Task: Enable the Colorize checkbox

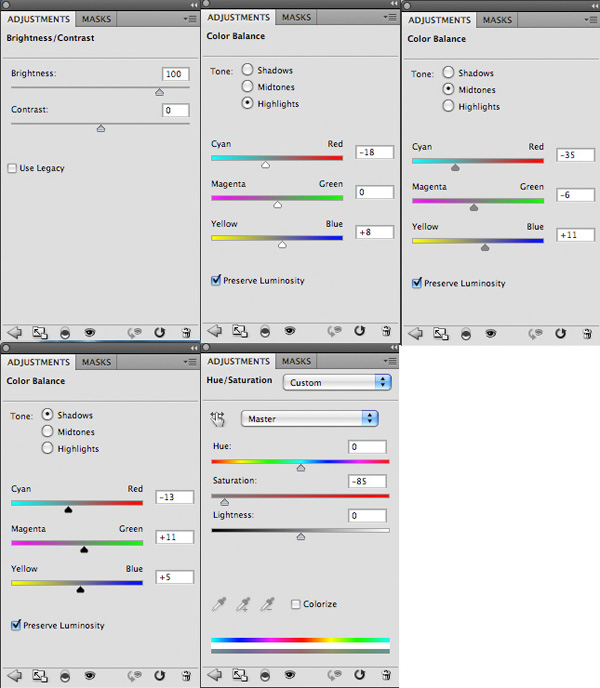Action: click(296, 604)
